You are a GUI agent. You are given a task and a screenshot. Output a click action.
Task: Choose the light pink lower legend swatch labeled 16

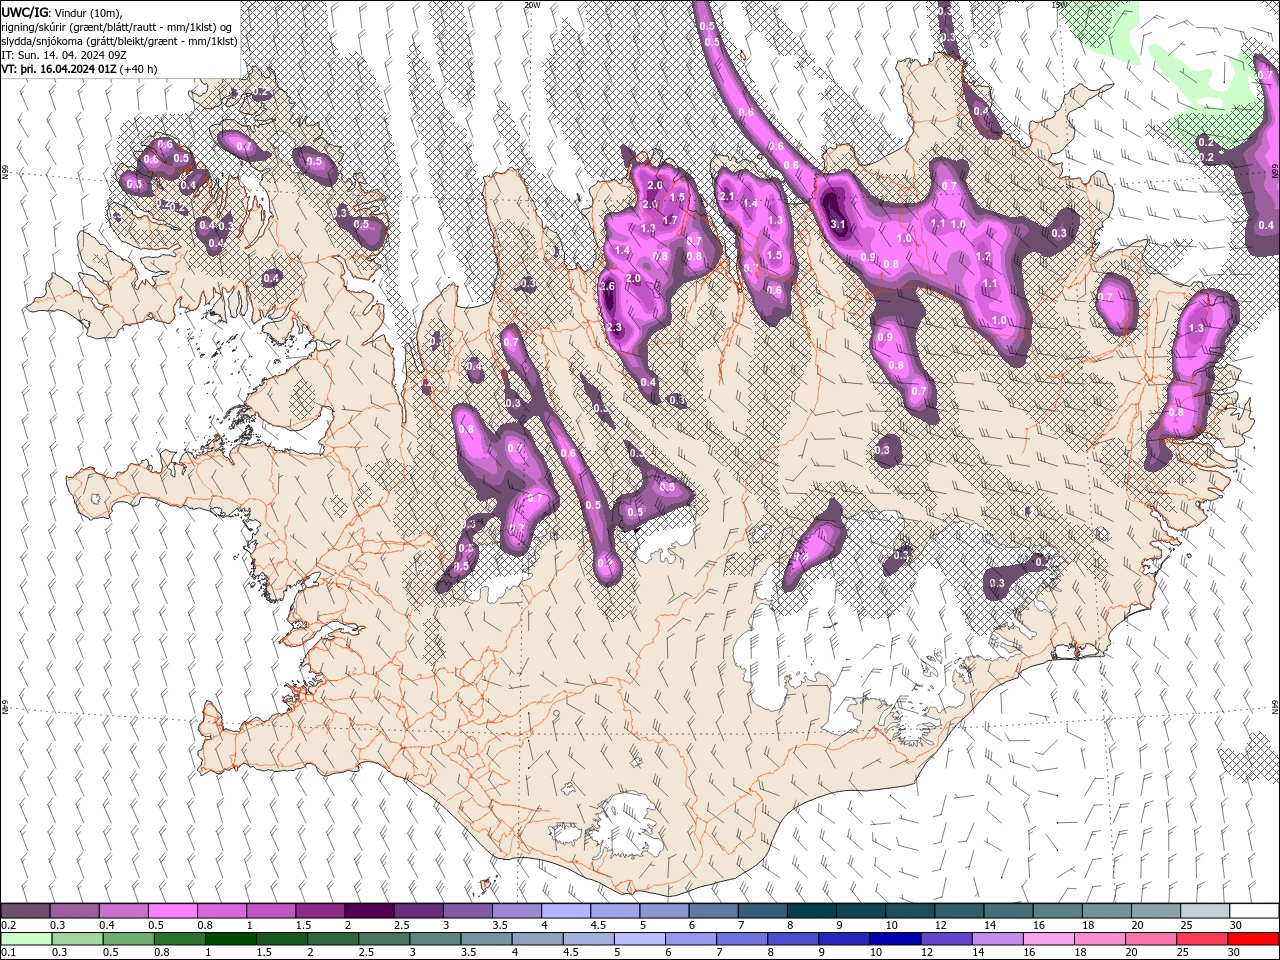(1050, 939)
